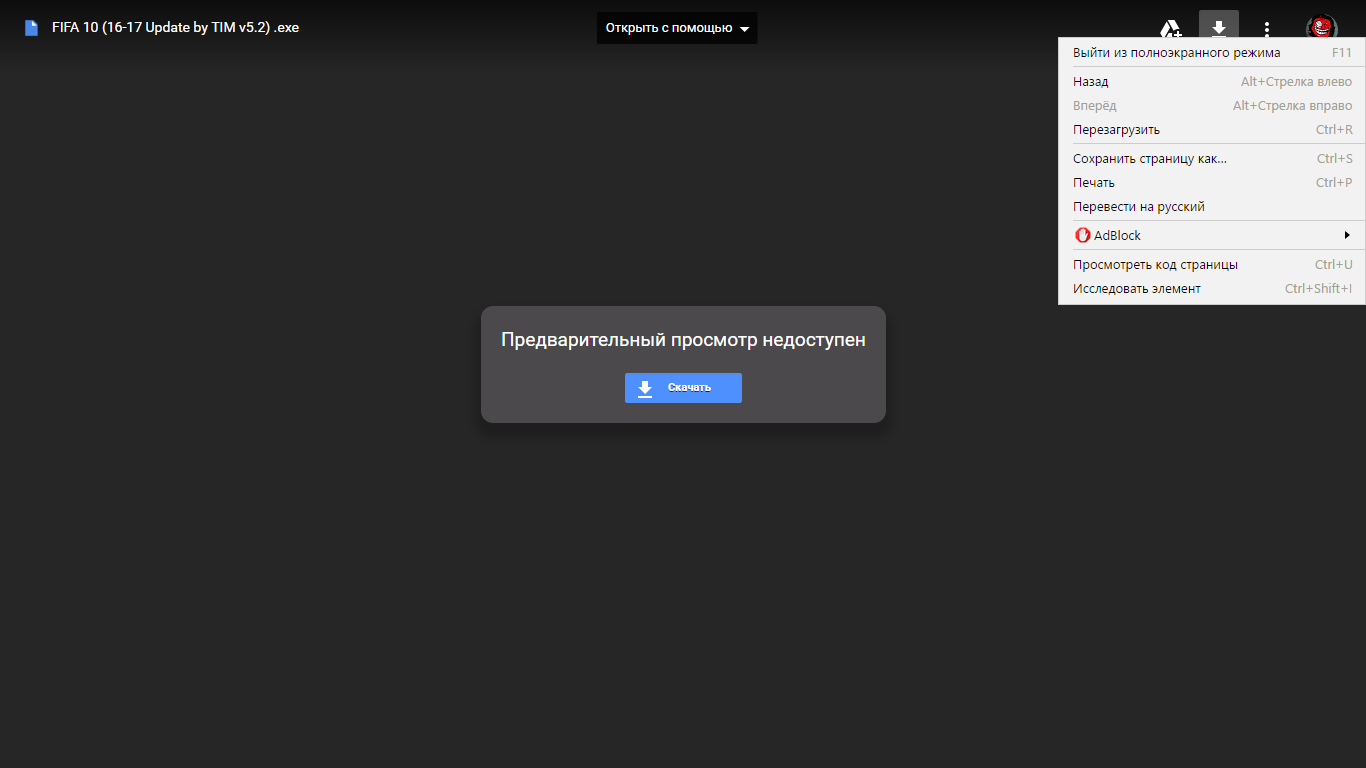Click the file name 'FIFA 10 (16-17 Update by TIM v5.2) .exe'
The image size is (1366, 768).
[x=175, y=28]
